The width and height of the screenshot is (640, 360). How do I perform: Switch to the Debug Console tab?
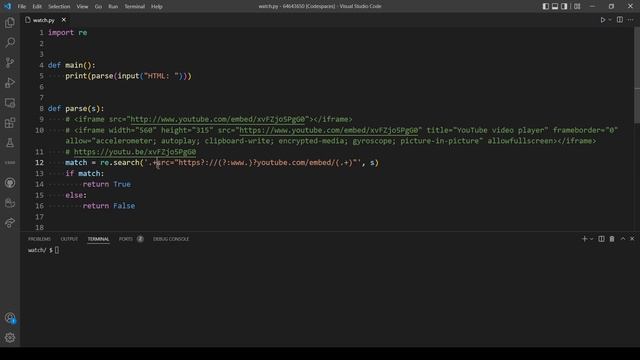click(x=171, y=239)
